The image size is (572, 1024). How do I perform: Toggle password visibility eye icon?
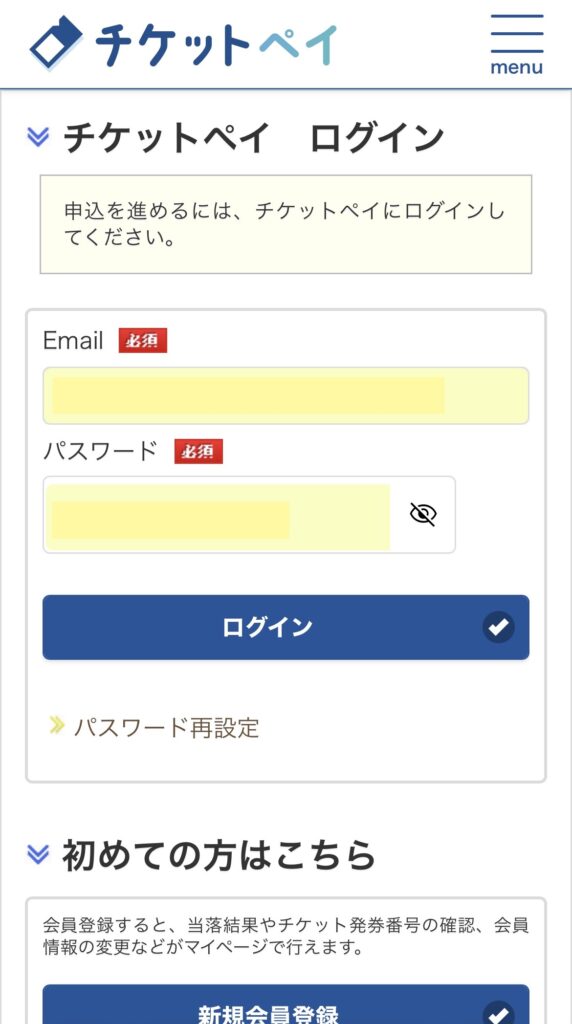(x=423, y=515)
